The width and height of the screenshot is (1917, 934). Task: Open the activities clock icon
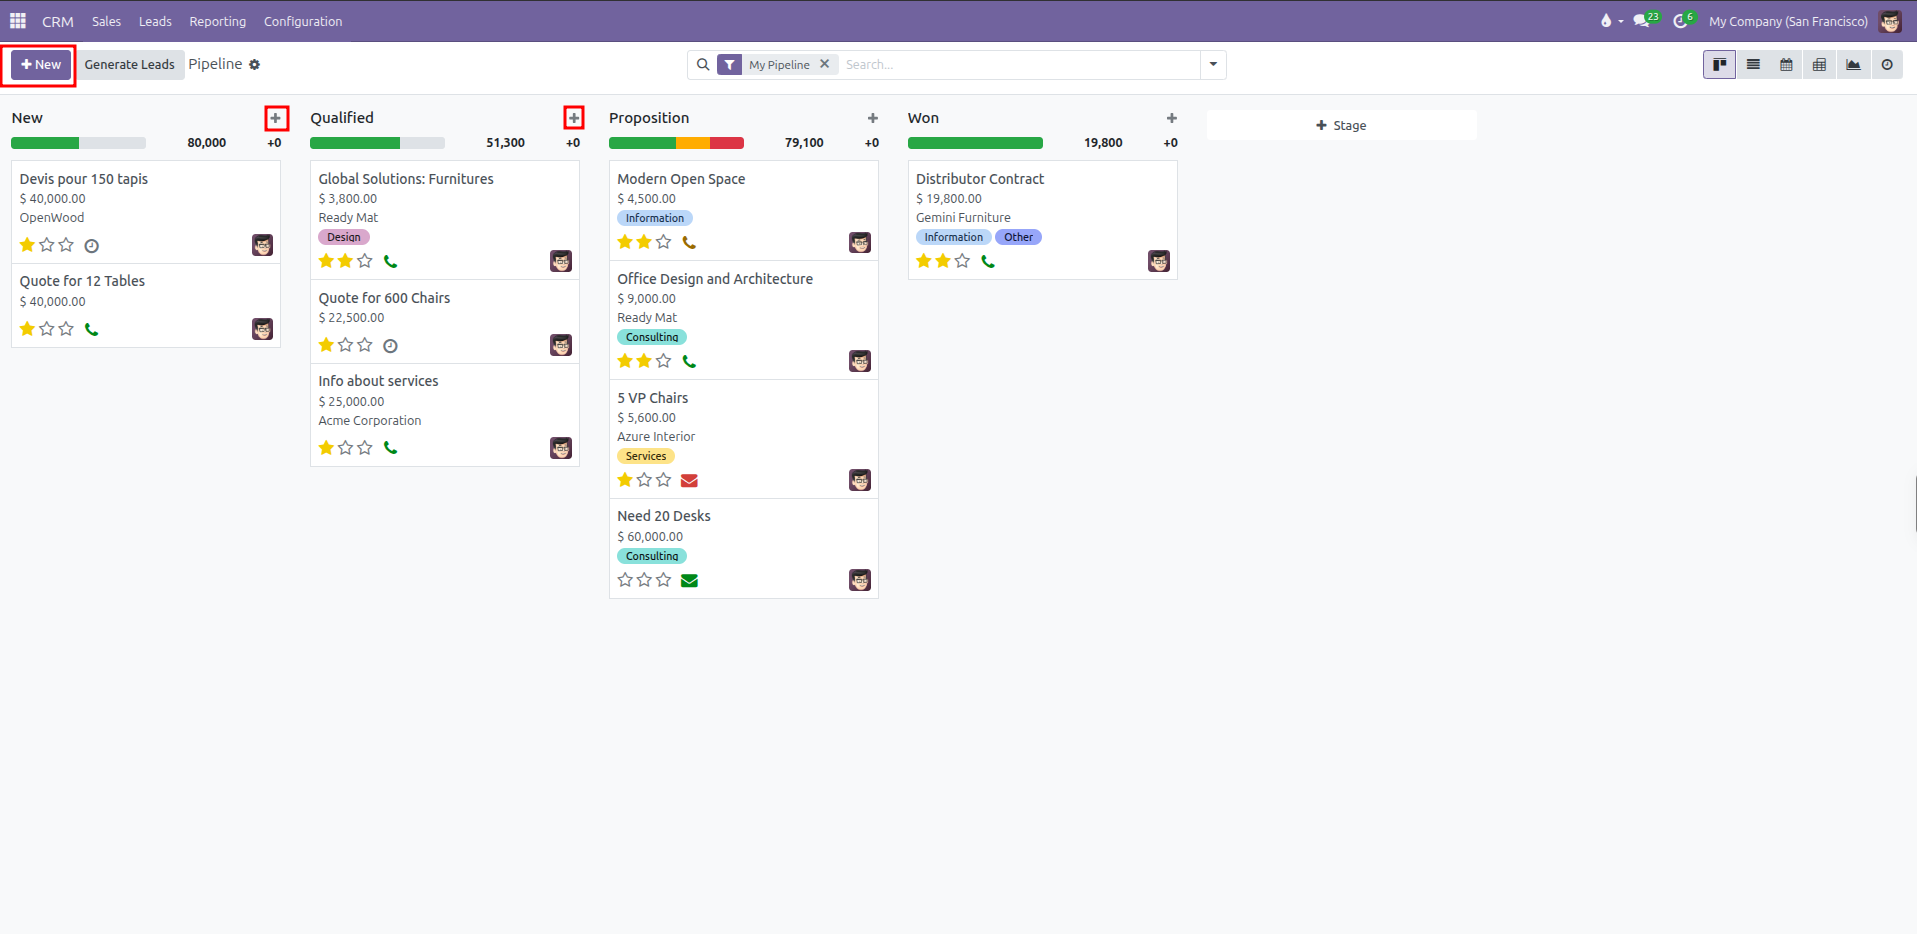[1683, 21]
